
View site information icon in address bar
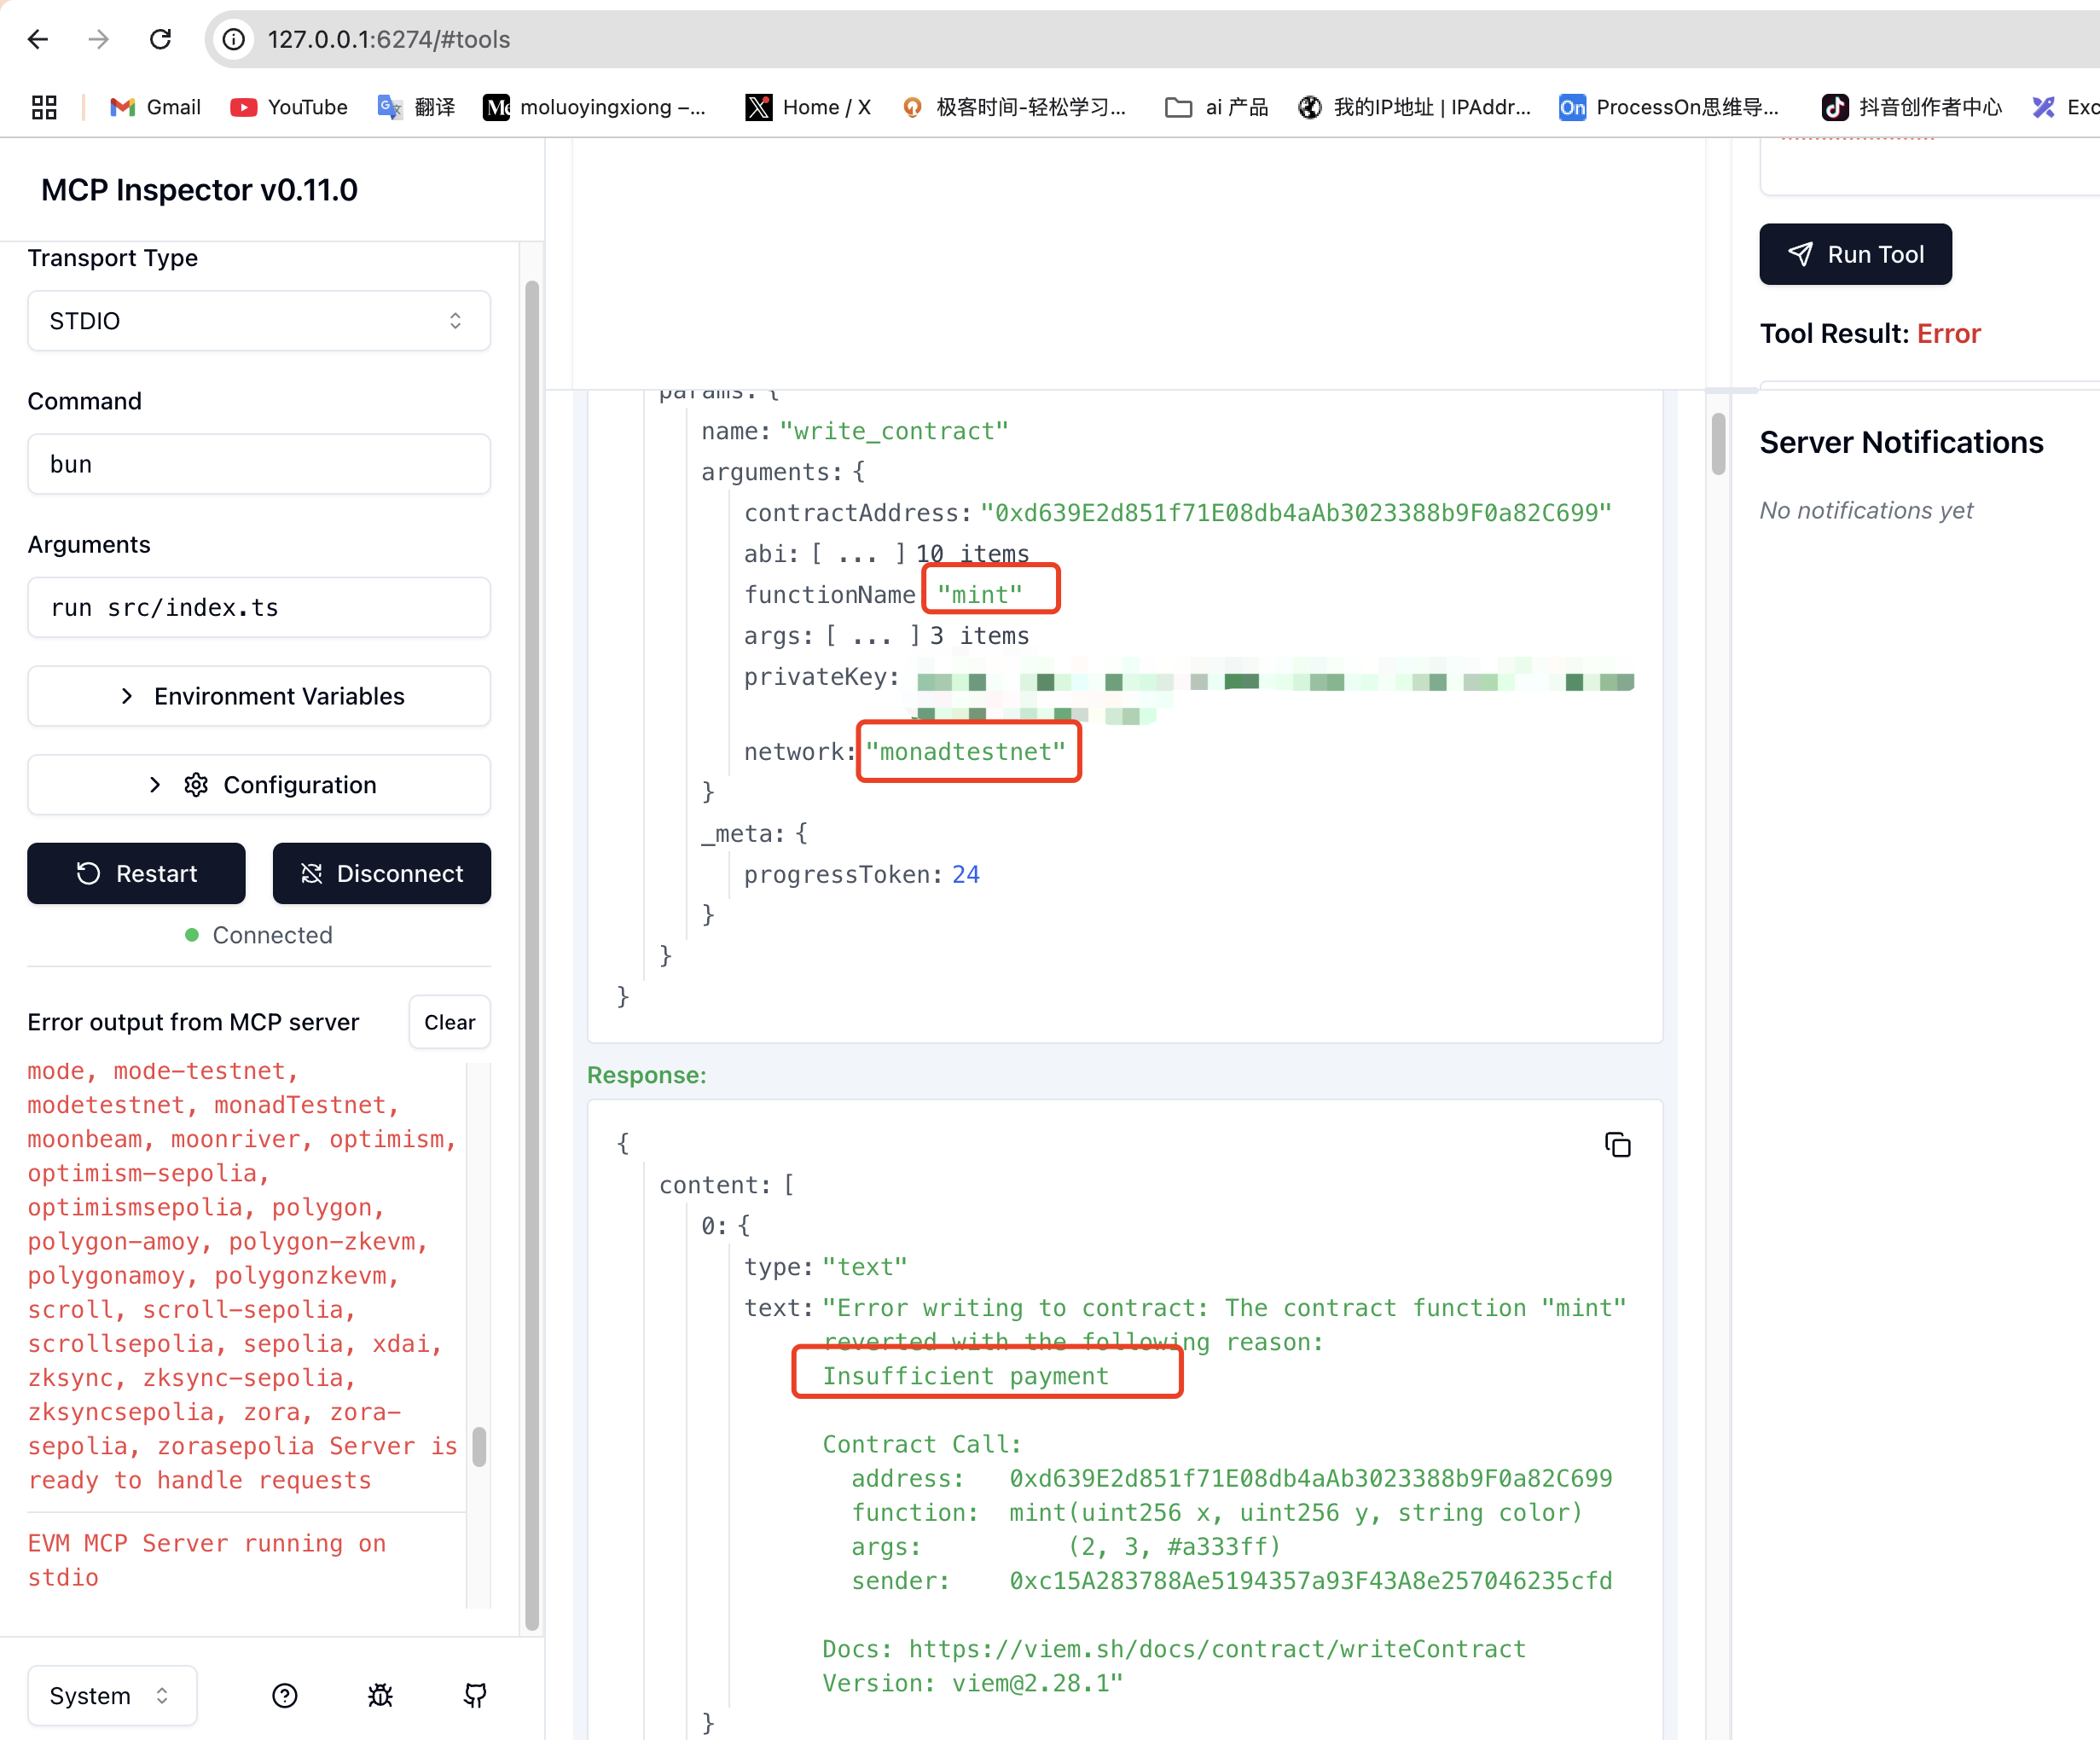233,39
